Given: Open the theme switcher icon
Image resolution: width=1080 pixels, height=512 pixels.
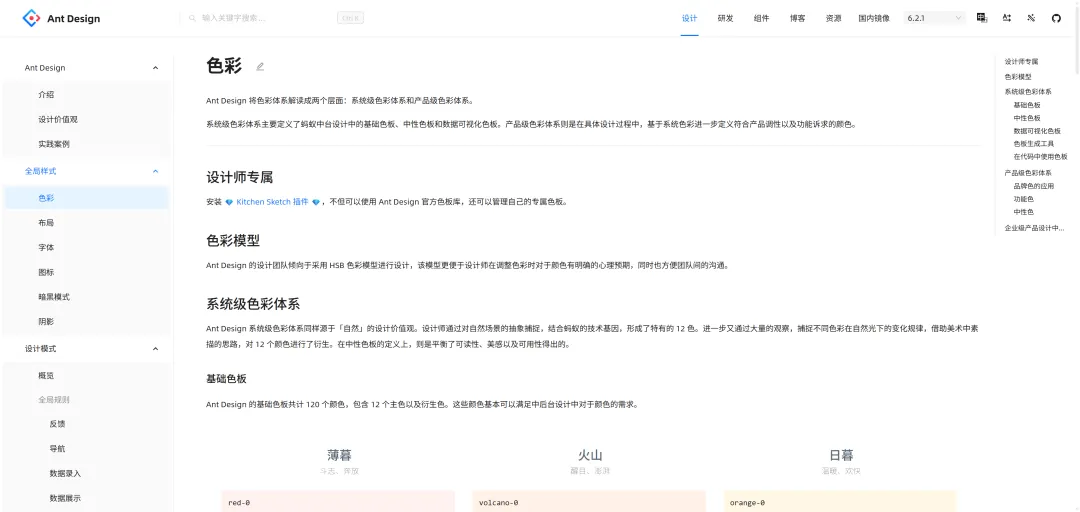Looking at the screenshot, I should click(1032, 19).
